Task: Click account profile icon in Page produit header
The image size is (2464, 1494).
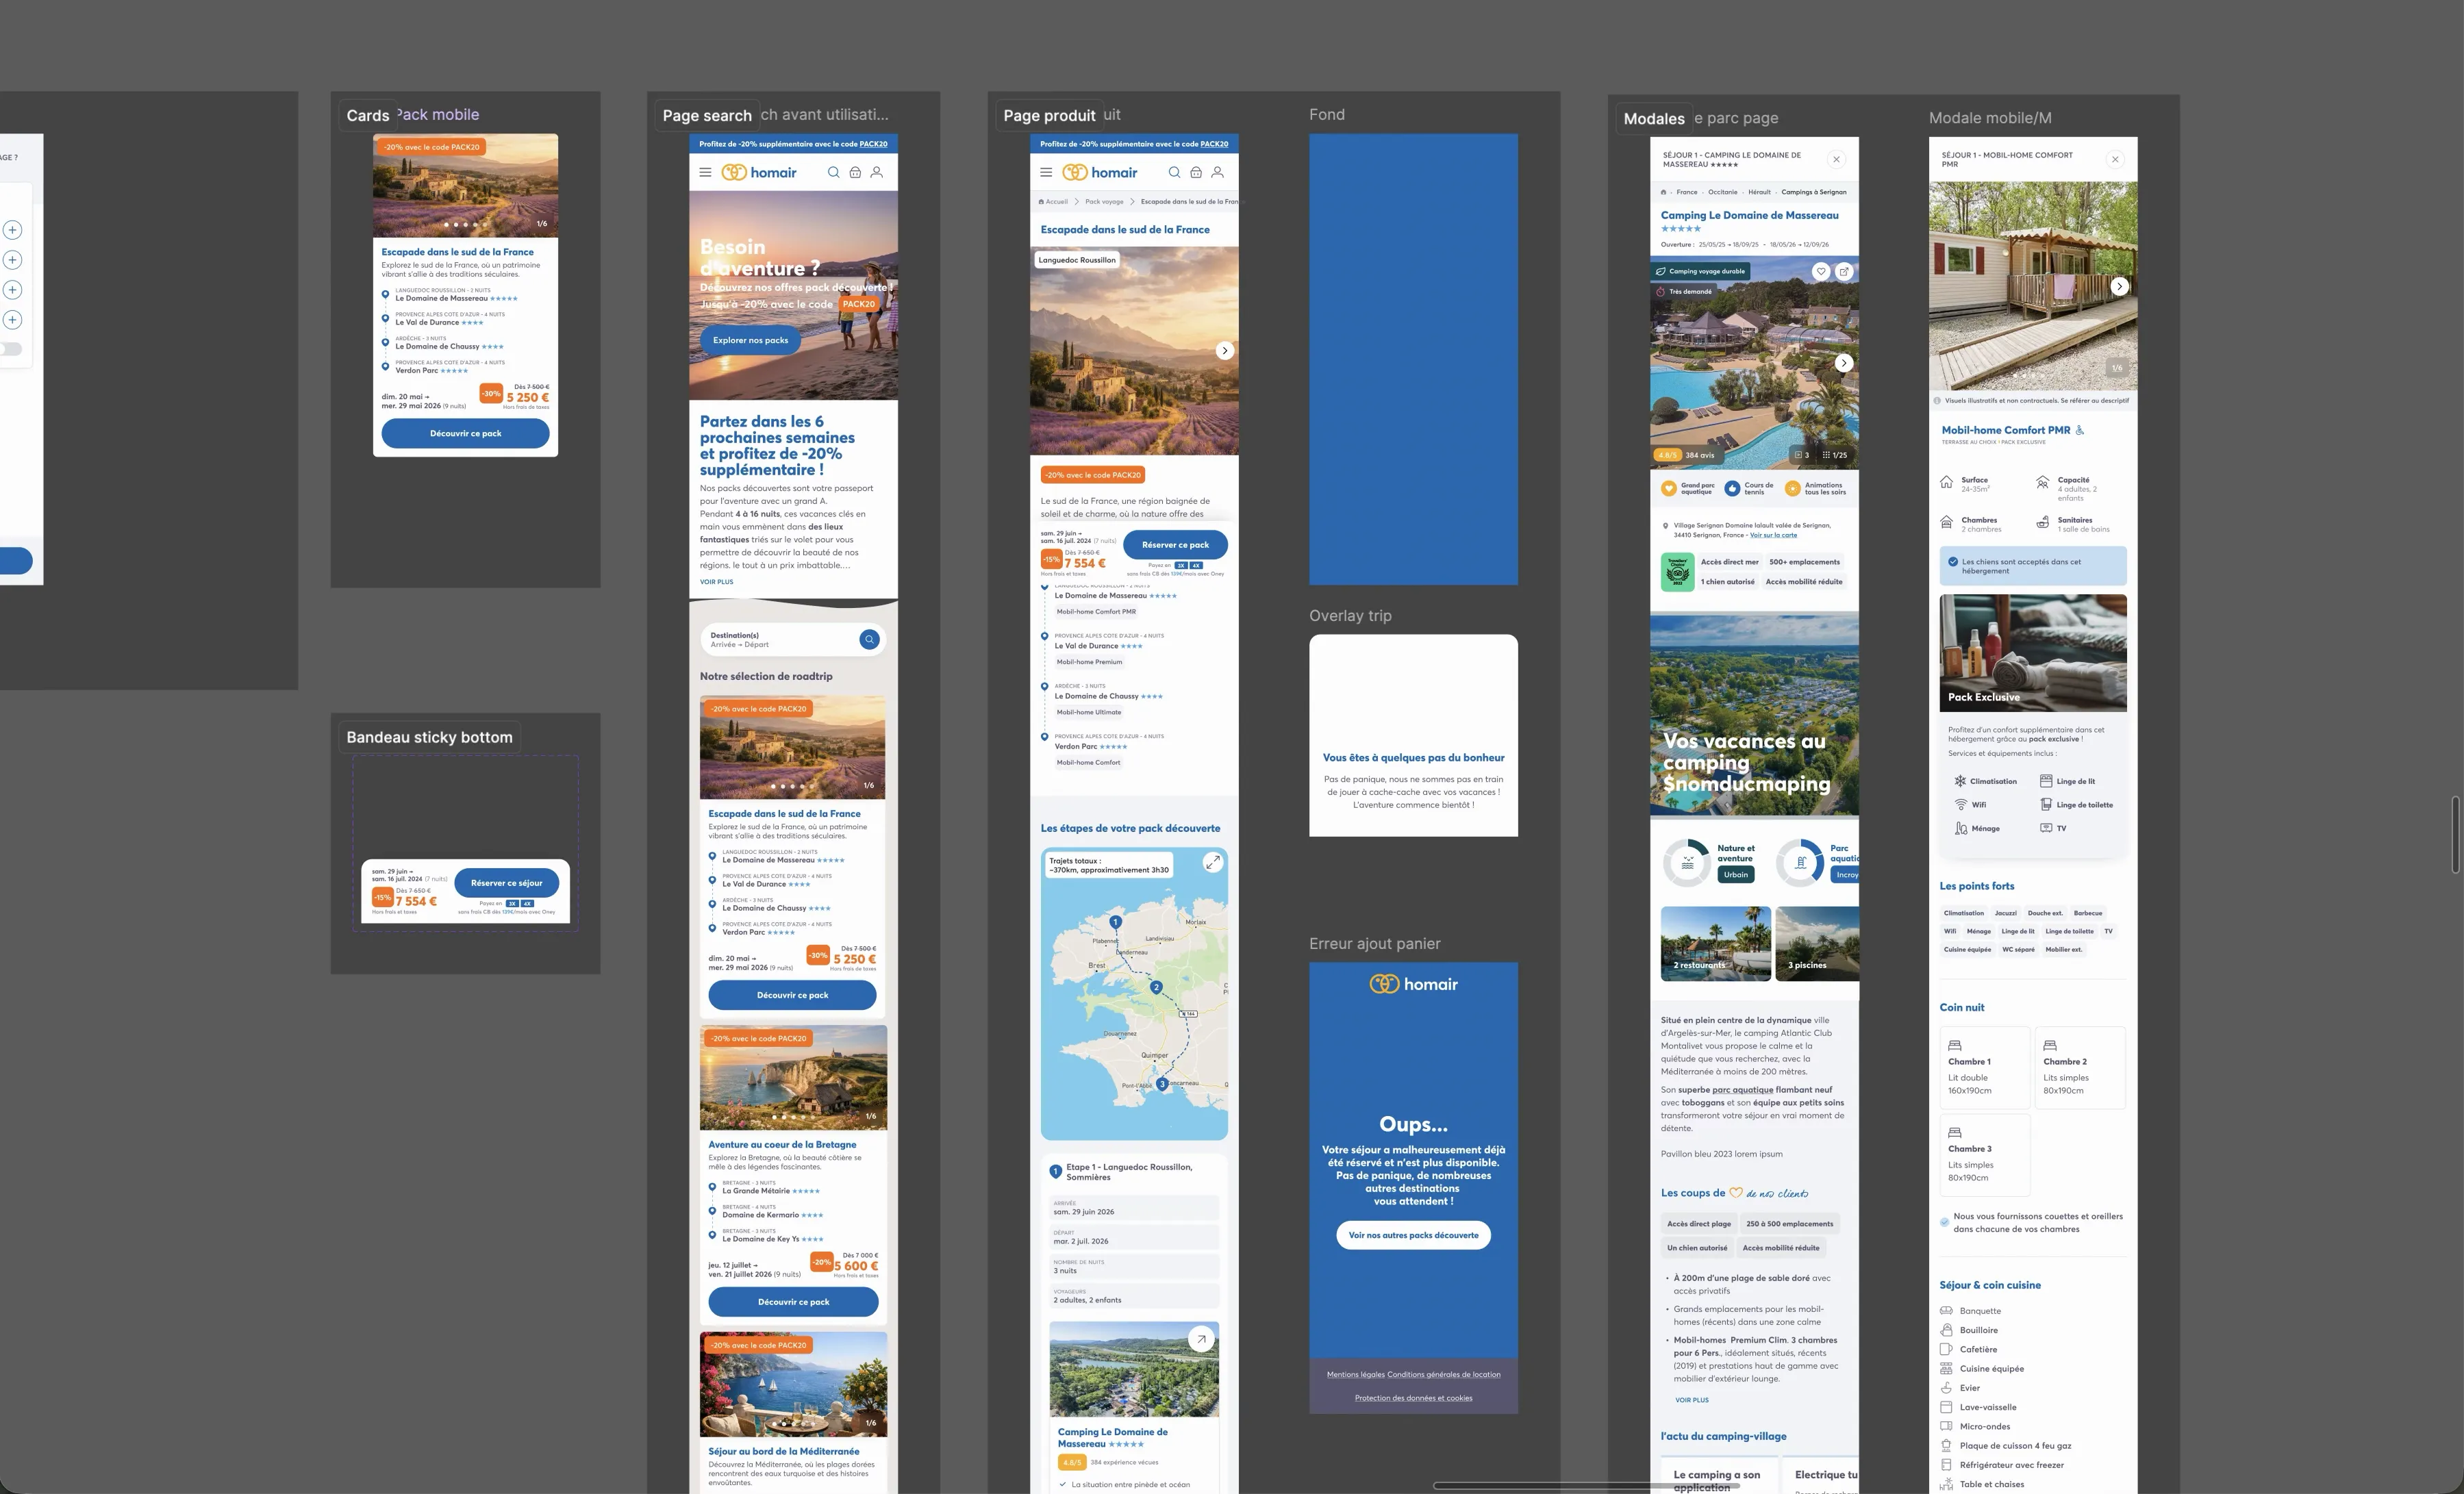Action: pyautogui.click(x=1217, y=172)
